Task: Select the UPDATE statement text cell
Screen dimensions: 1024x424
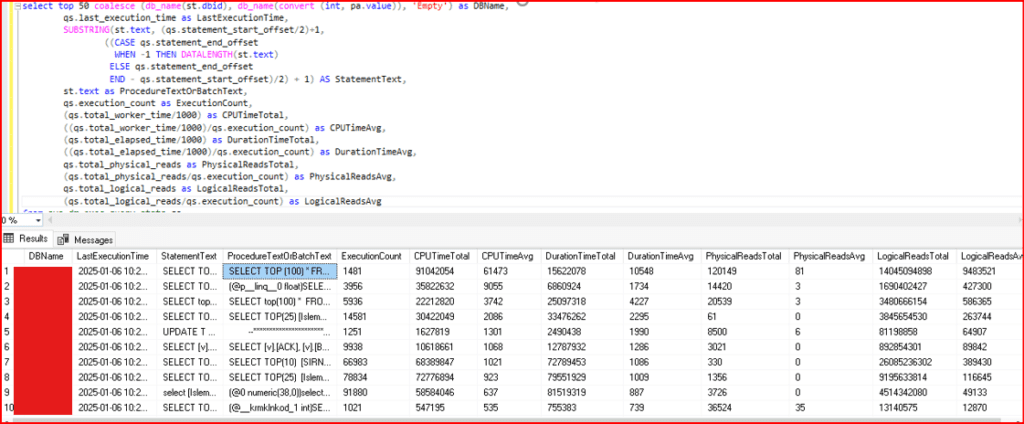Action: click(x=188, y=331)
